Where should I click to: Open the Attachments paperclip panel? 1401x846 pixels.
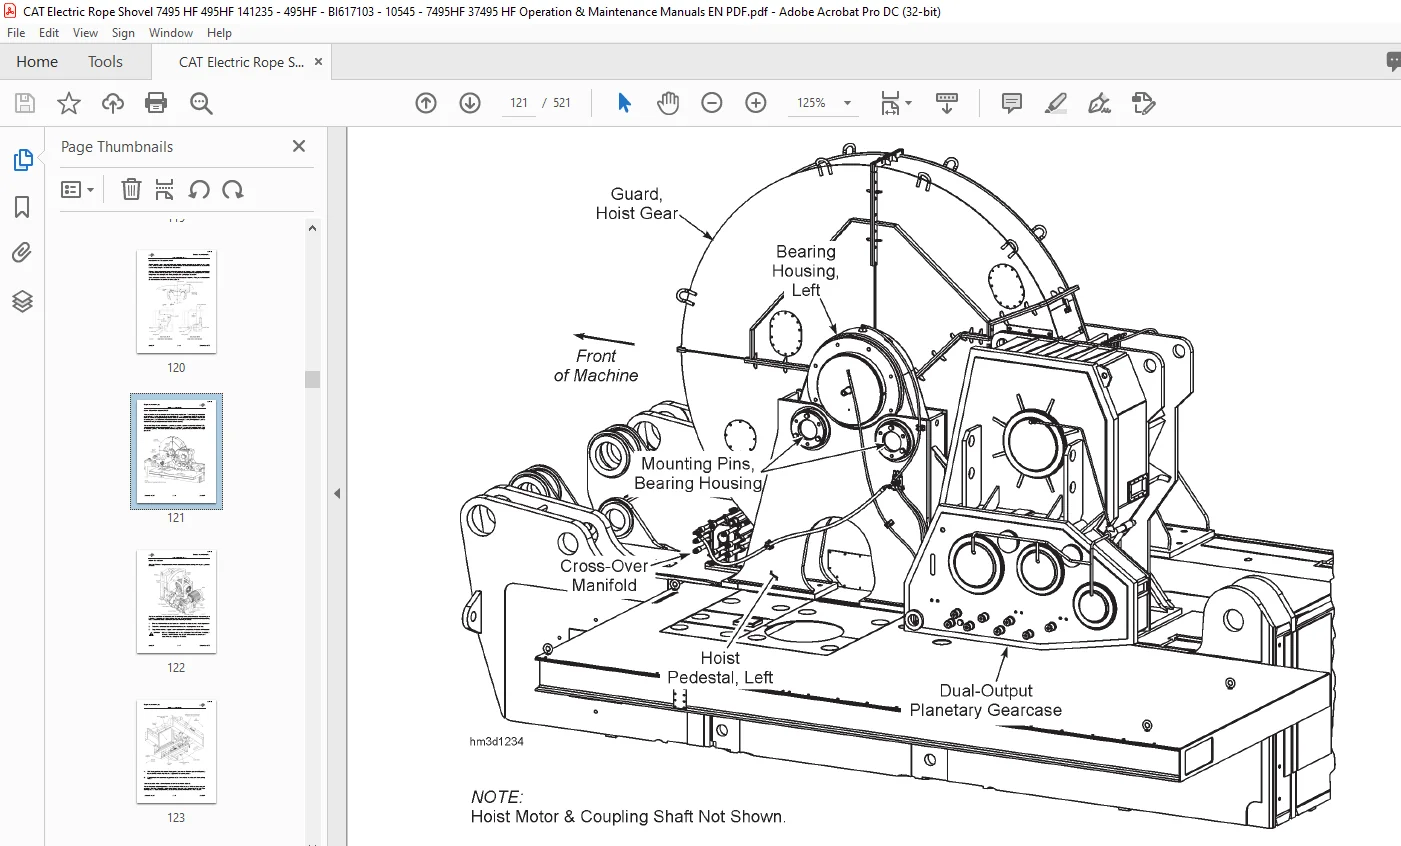[22, 253]
